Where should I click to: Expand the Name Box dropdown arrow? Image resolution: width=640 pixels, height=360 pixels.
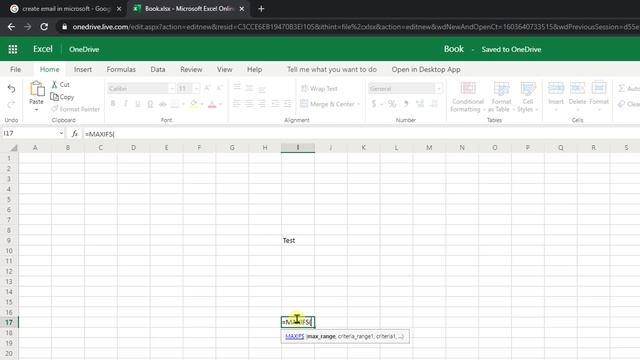tap(61, 133)
